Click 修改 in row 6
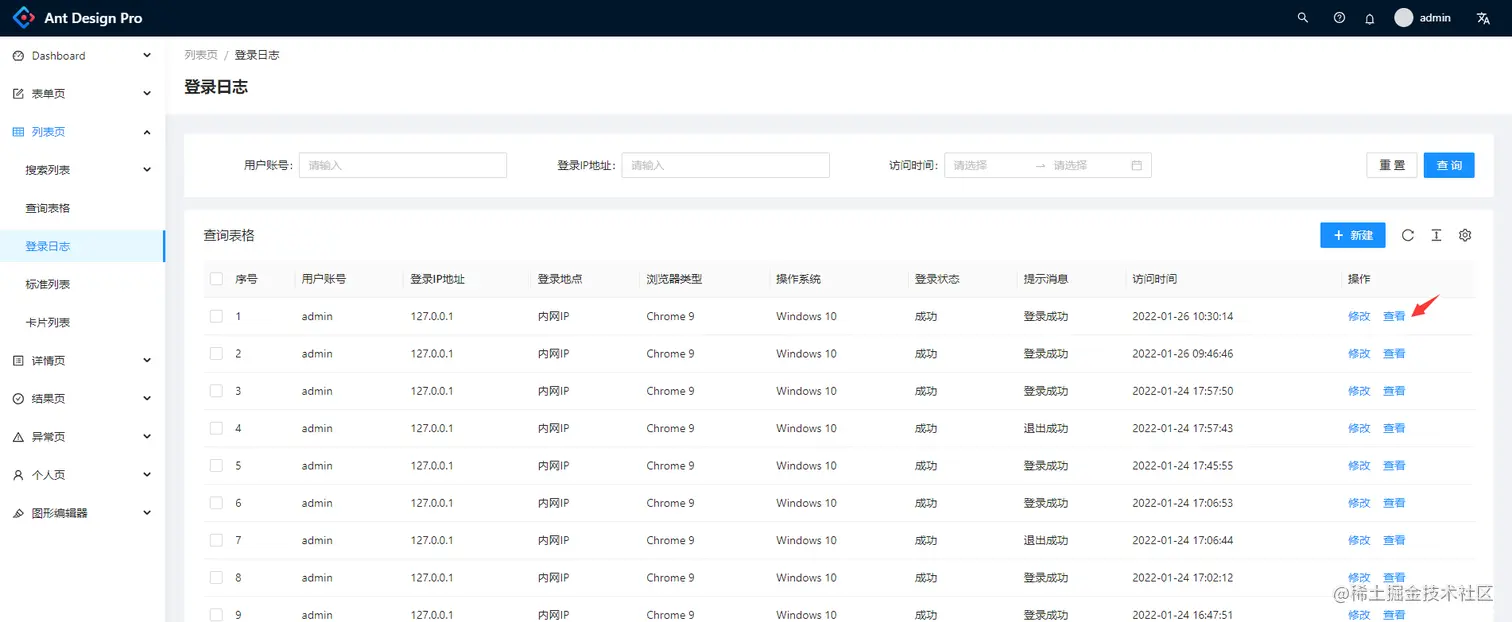Screen dimensions: 1512x622 [1359, 503]
